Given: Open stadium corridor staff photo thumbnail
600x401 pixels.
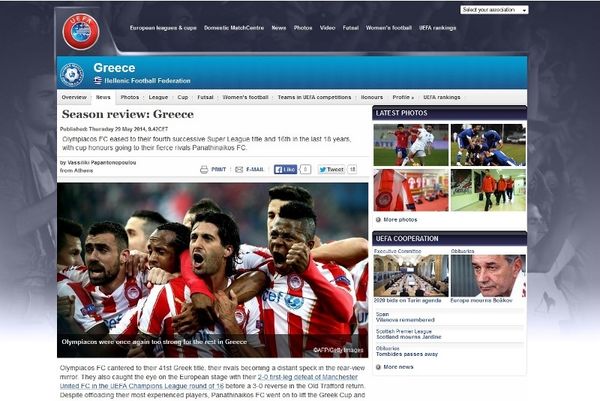Looking at the screenshot, I should pos(488,190).
